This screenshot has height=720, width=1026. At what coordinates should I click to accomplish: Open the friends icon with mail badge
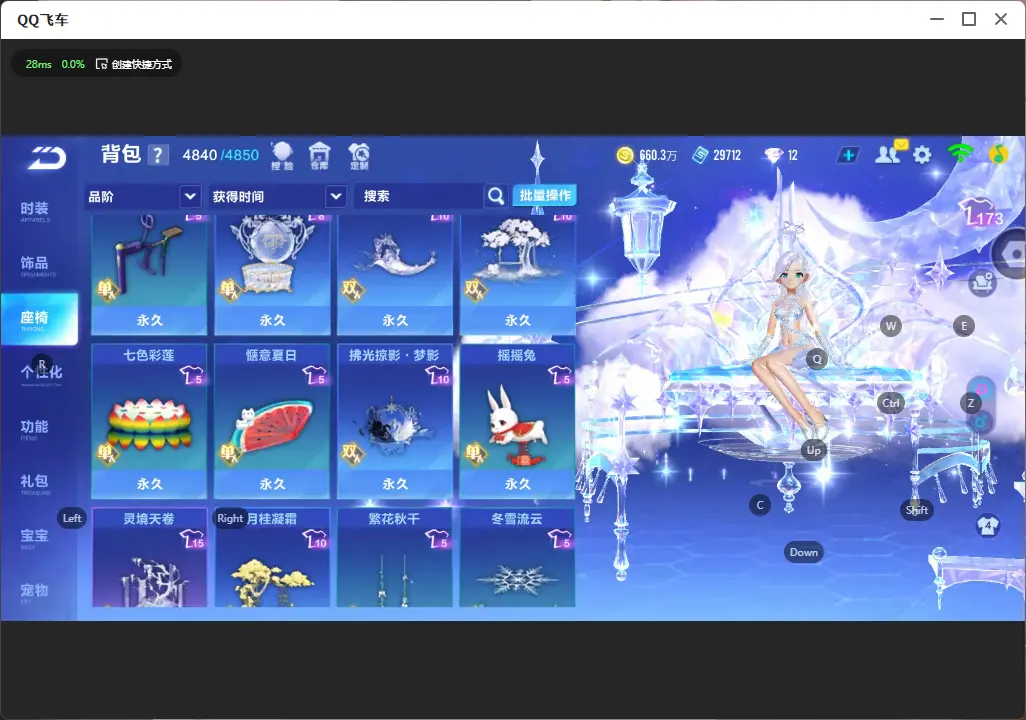coord(890,152)
